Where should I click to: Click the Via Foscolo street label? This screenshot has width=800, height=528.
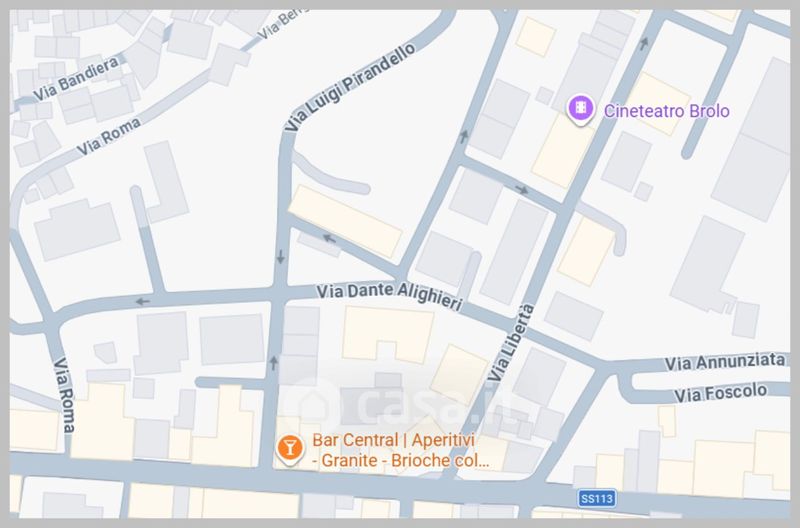(720, 393)
